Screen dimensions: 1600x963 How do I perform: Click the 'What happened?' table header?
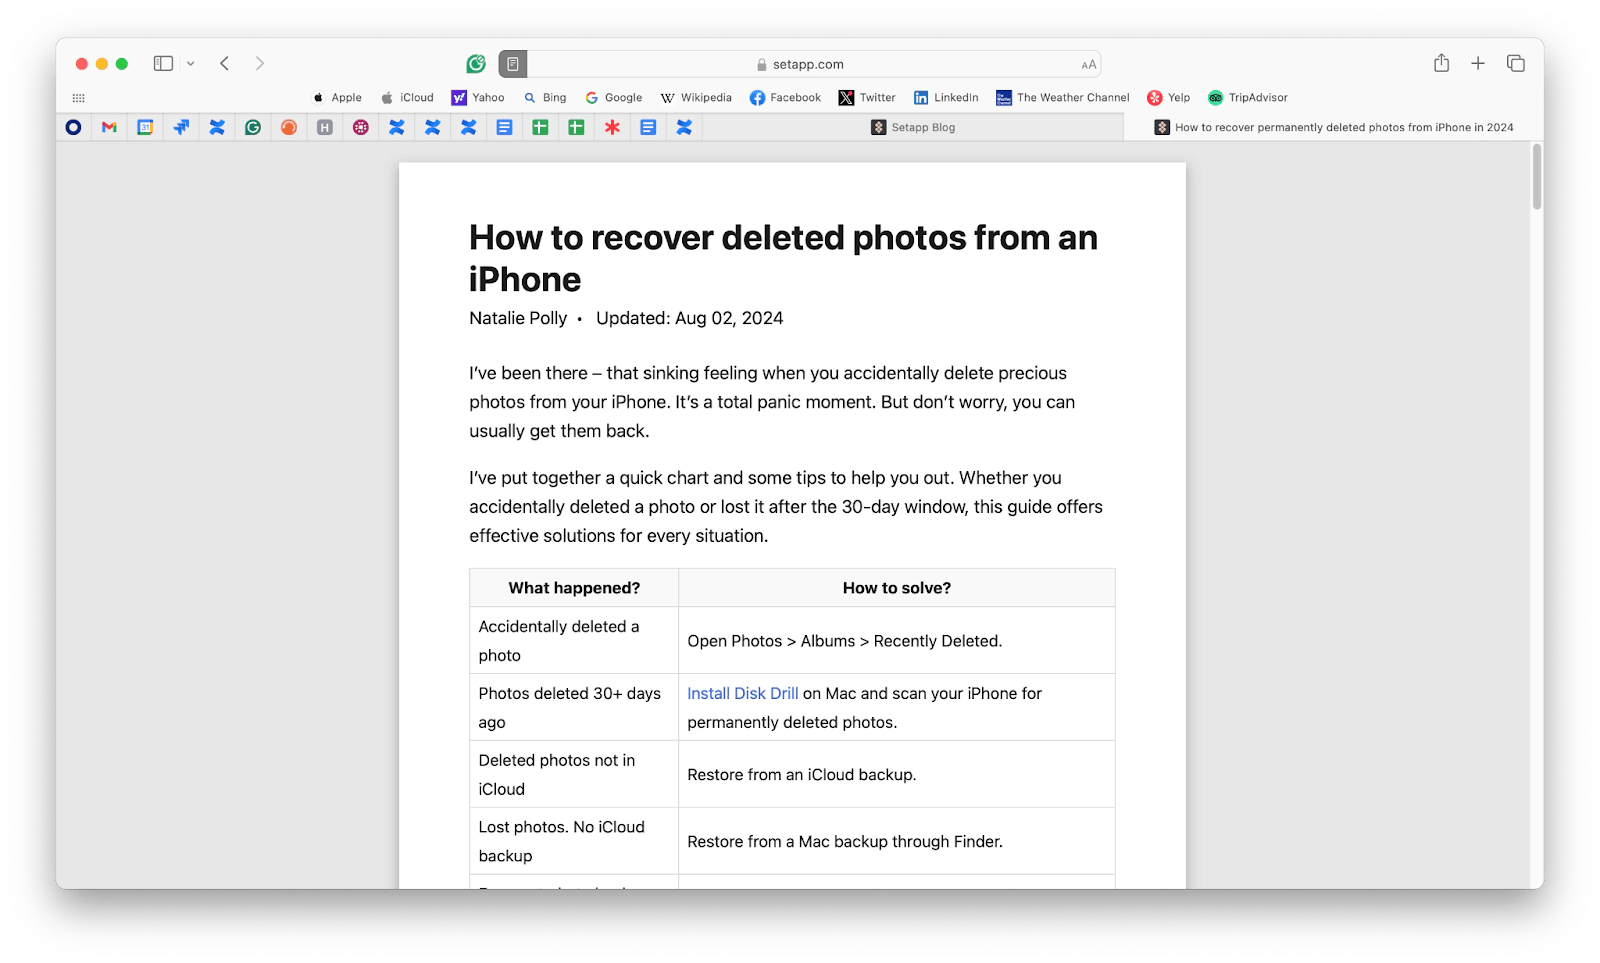[x=574, y=588]
